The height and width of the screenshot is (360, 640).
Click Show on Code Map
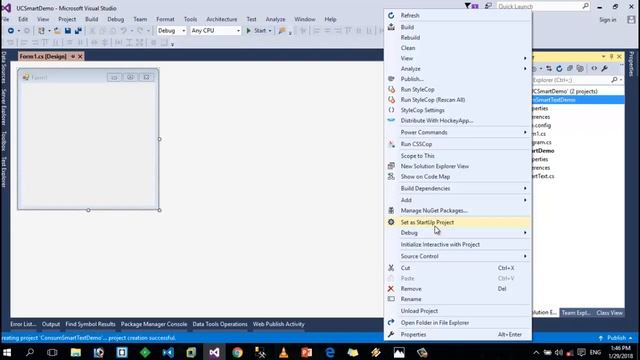tap(458, 177)
